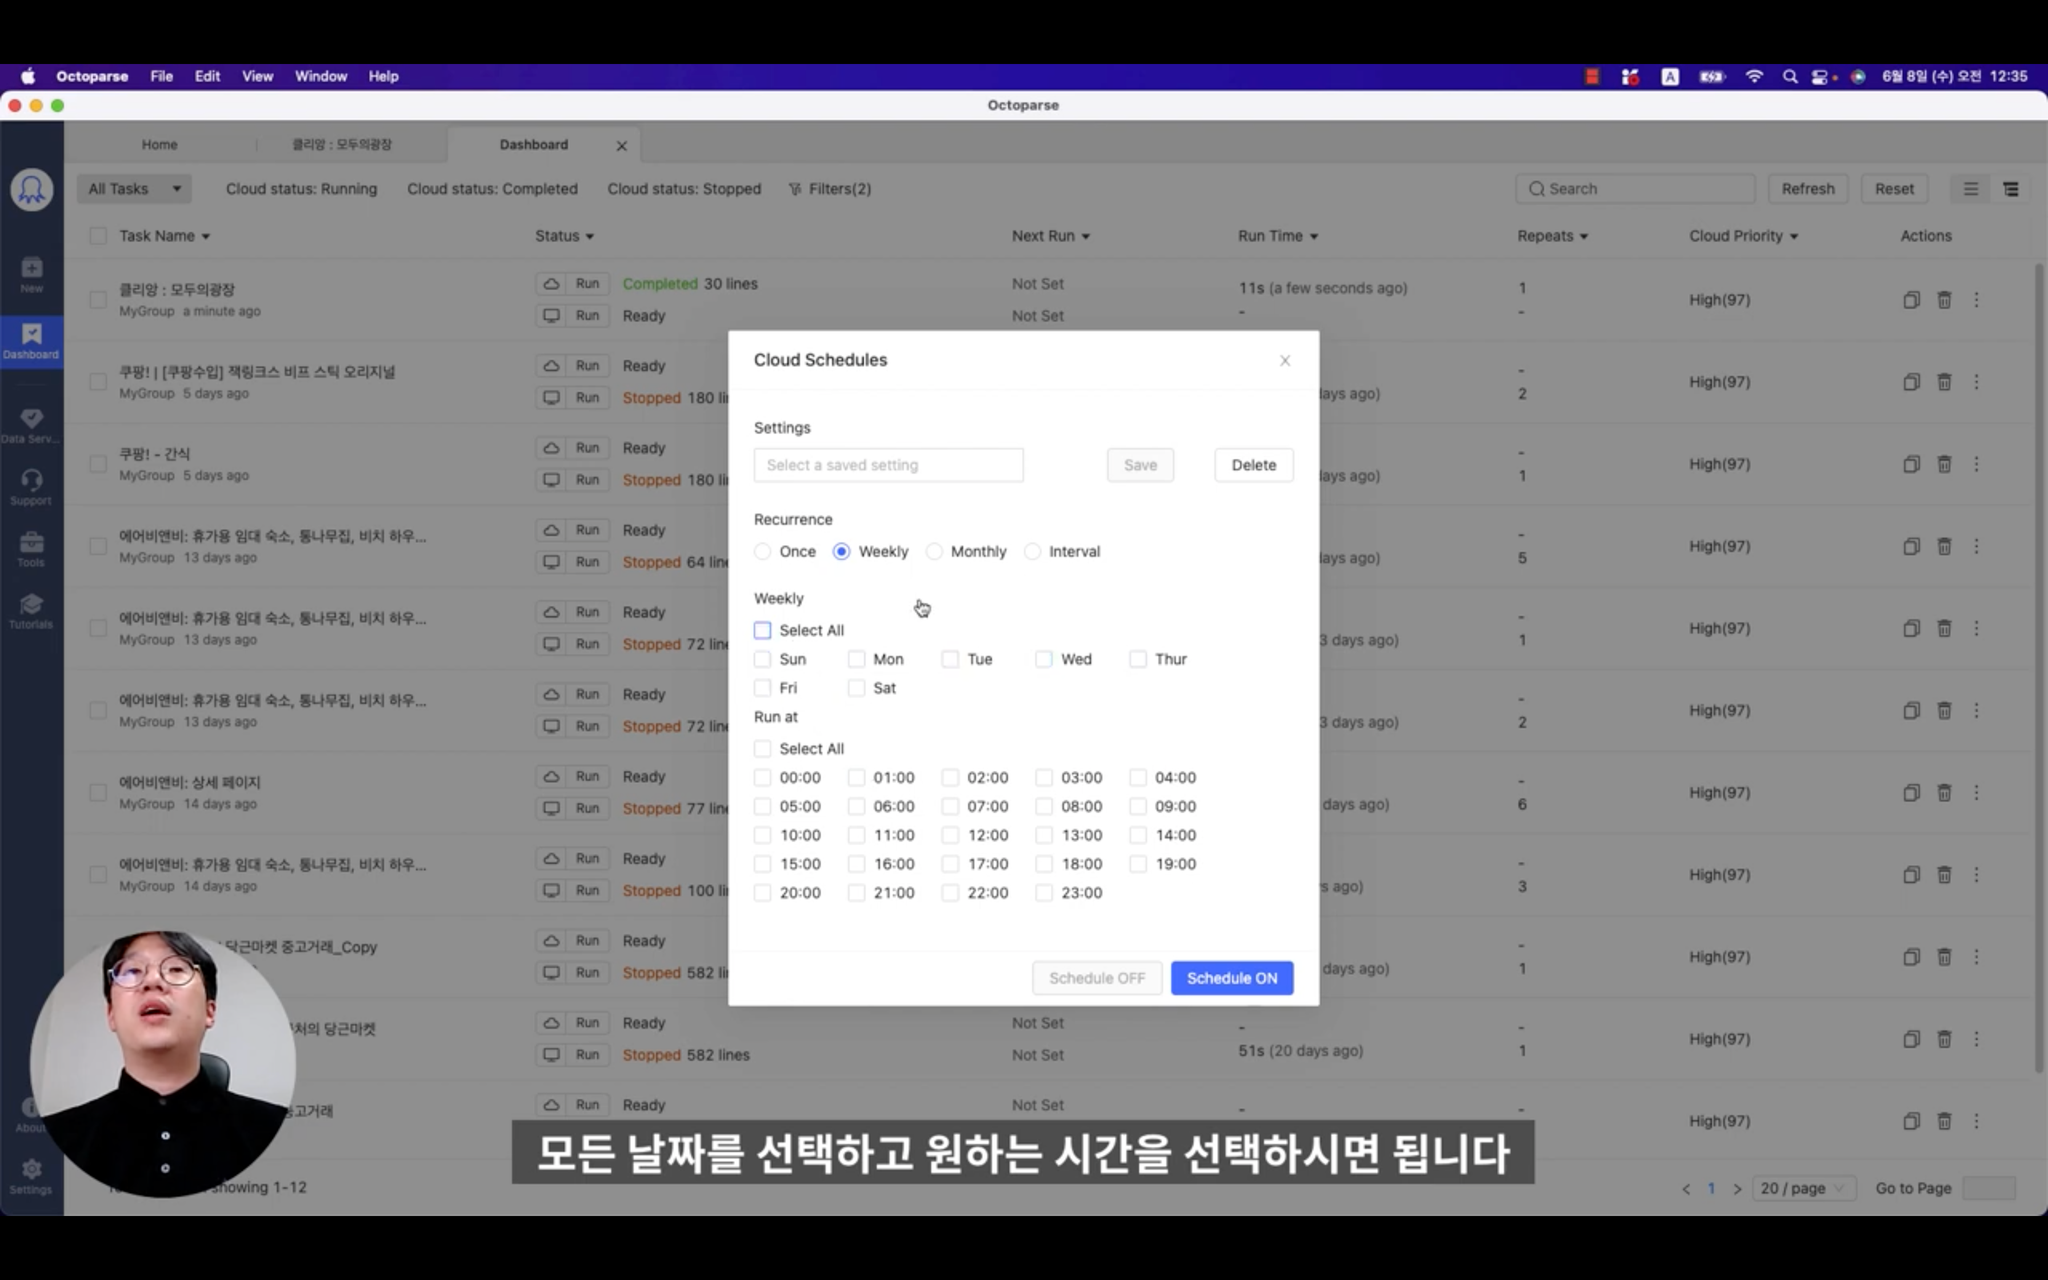This screenshot has height=1280, width=2048.
Task: Click the Schedule ON button
Action: pos(1232,978)
